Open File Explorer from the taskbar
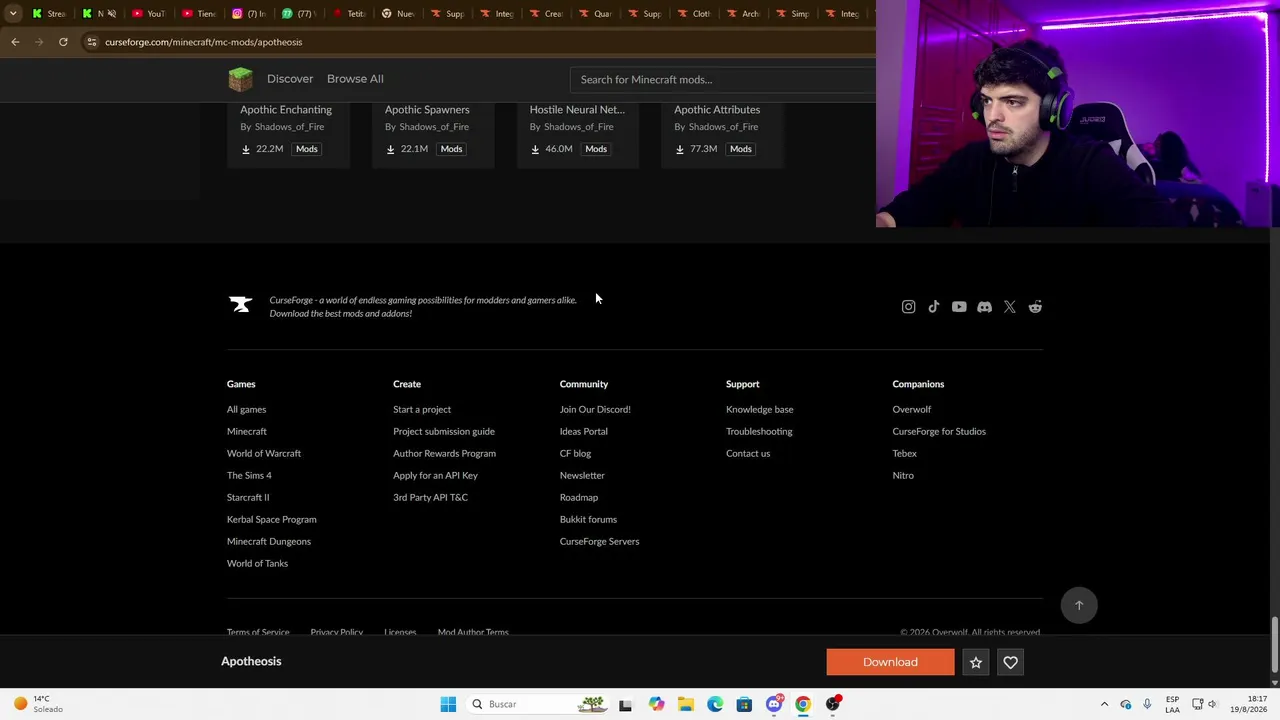The height and width of the screenshot is (720, 1280). pos(685,704)
